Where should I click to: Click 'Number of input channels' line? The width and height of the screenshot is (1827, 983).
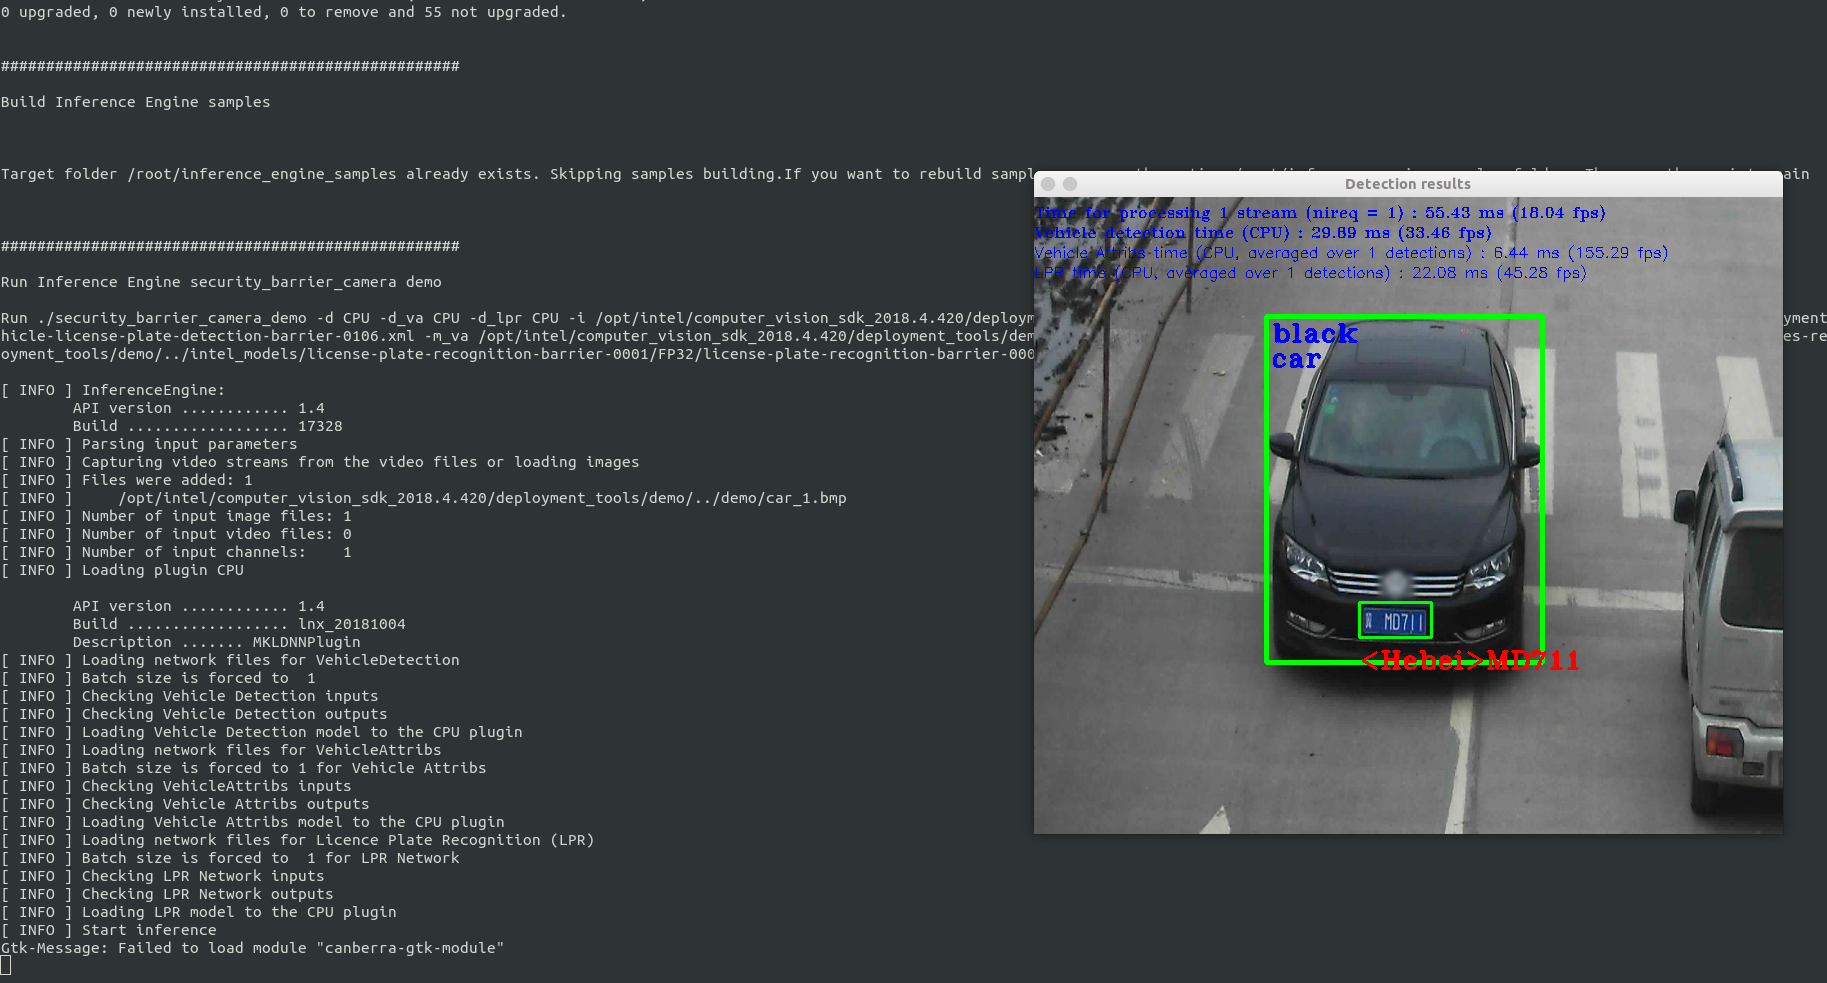(176, 552)
